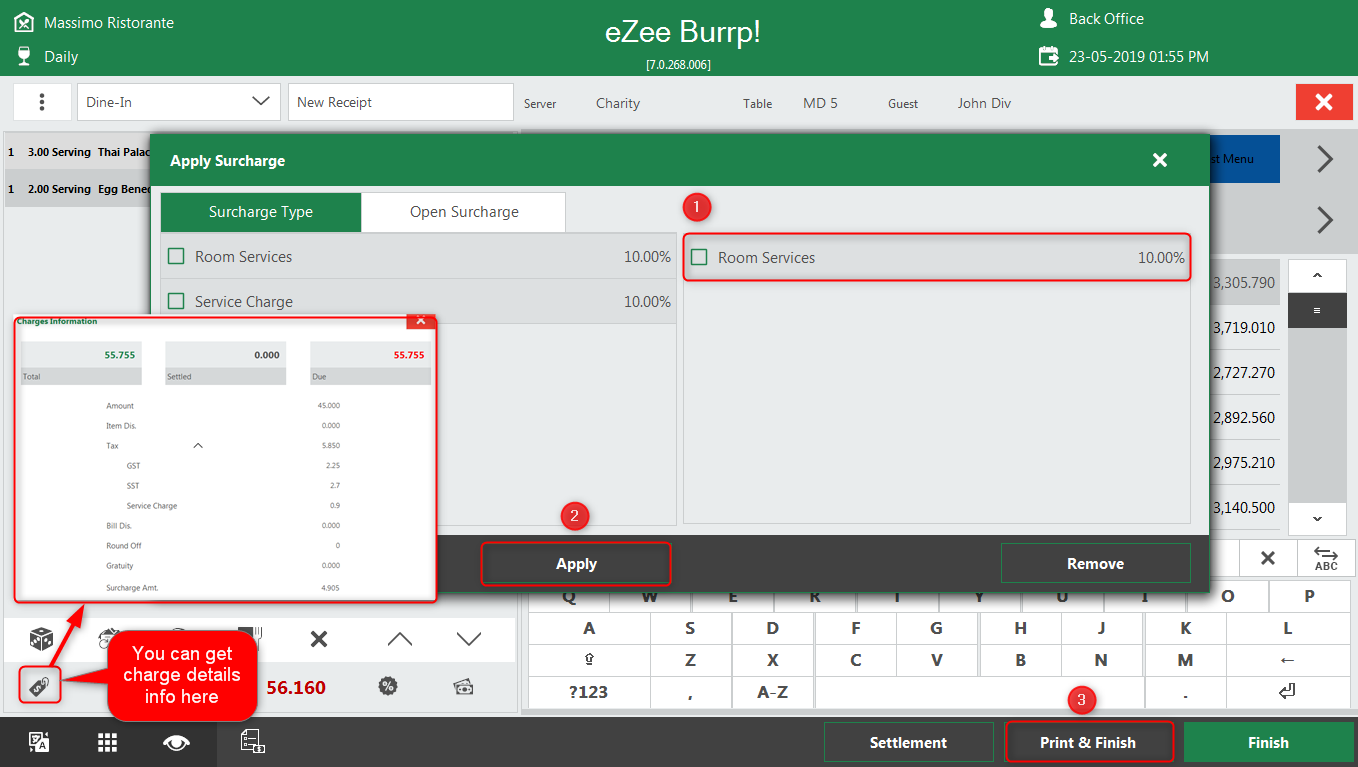Screen dimensions: 1358x767
Task: Click the wine glass Daily icon
Action: pyautogui.click(x=24, y=56)
